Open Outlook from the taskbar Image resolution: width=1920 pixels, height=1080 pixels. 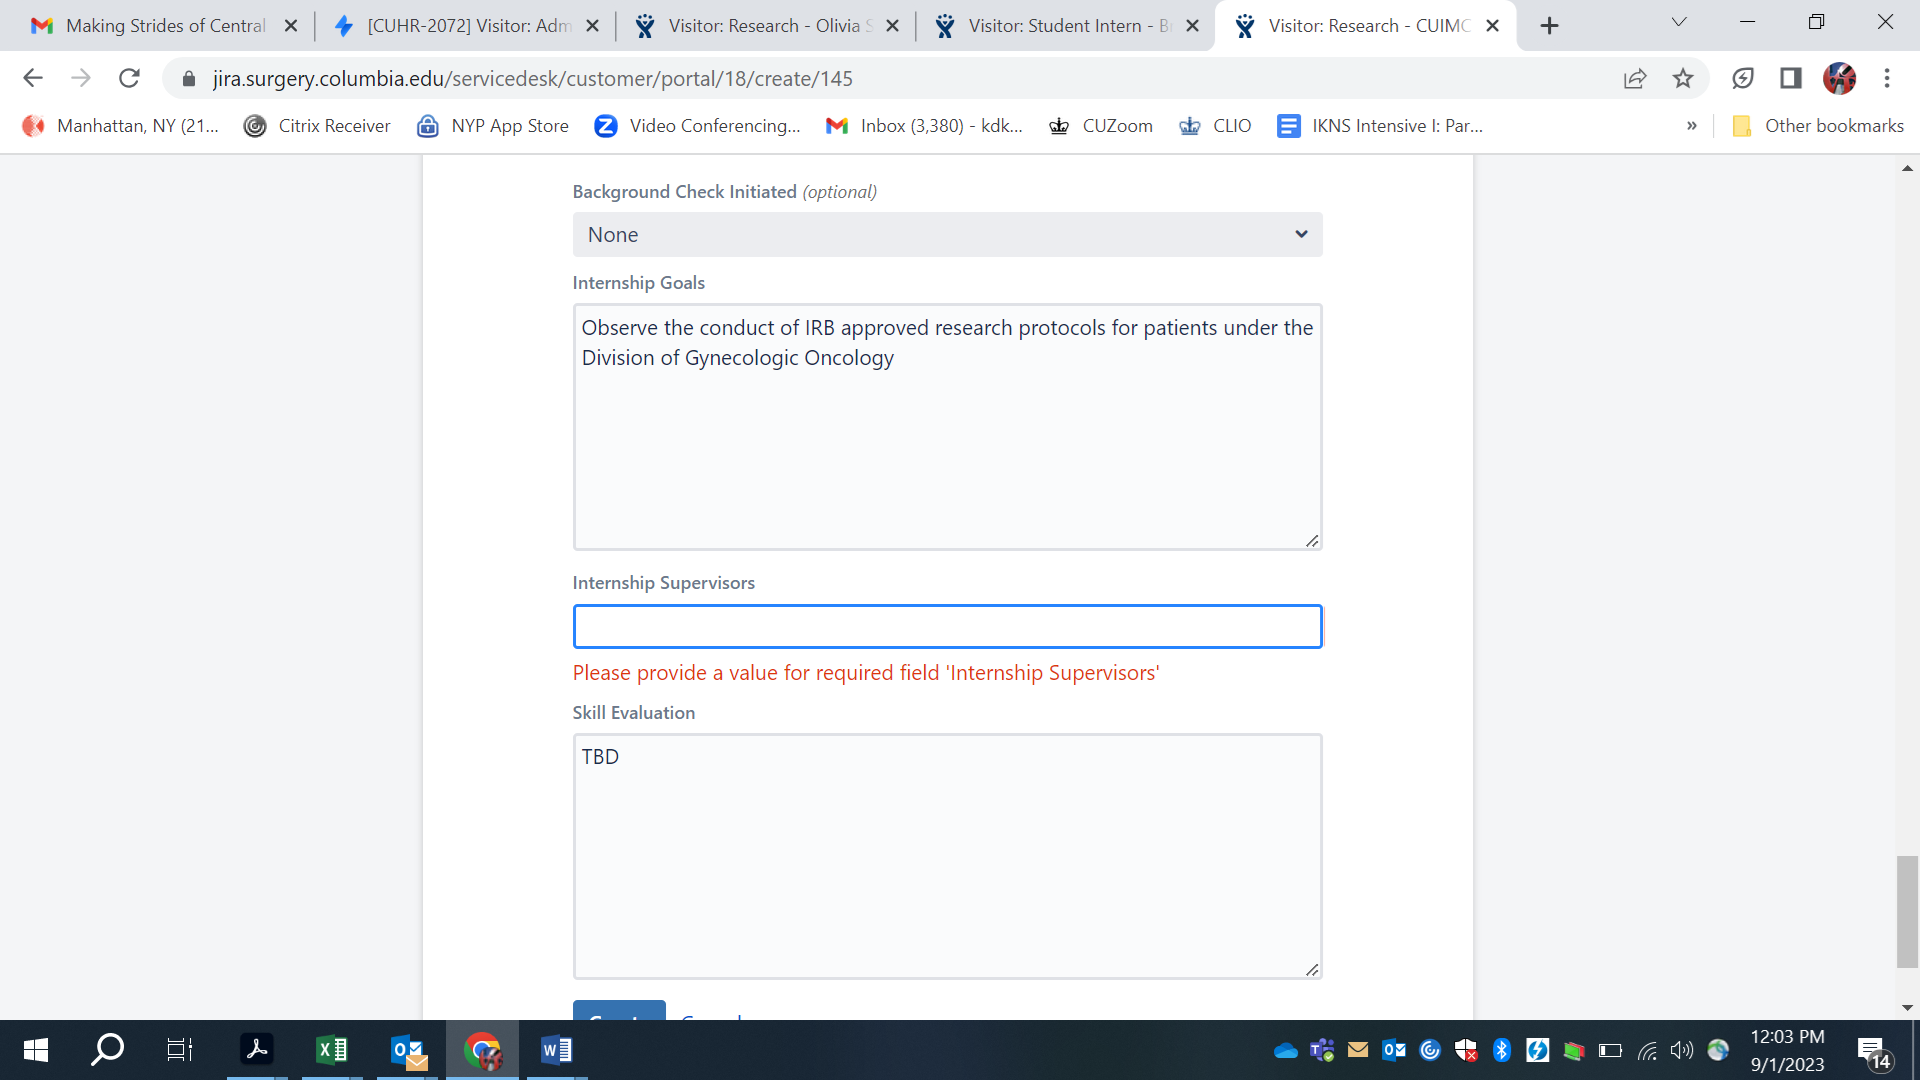408,1050
